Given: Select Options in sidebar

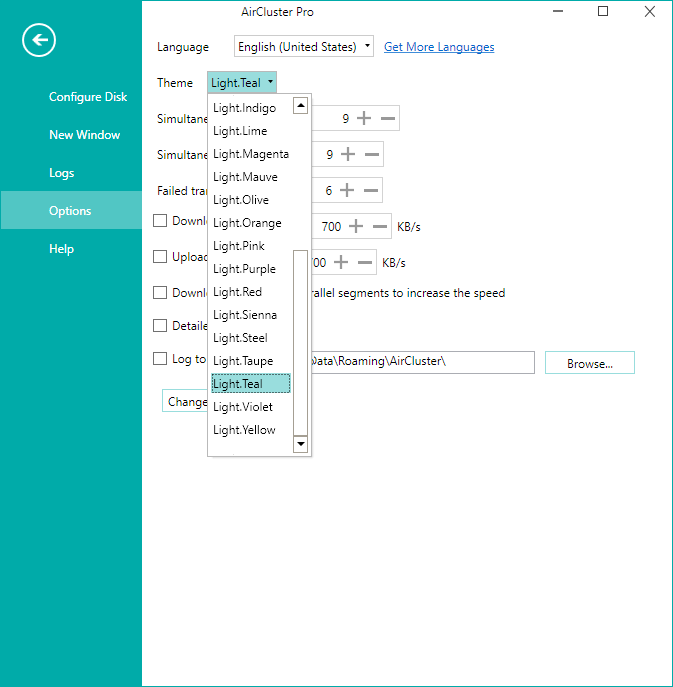Looking at the screenshot, I should tap(71, 210).
